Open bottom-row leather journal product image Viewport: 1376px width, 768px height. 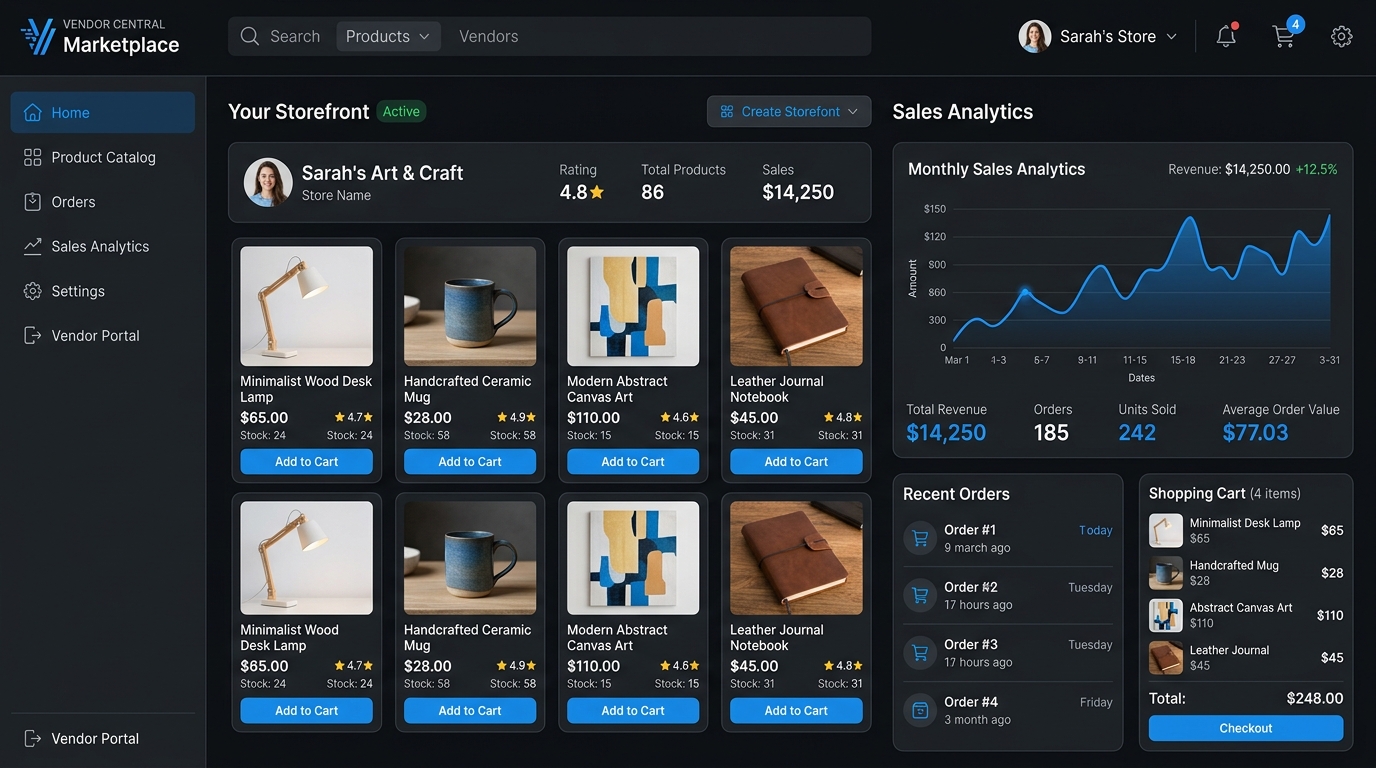click(x=796, y=558)
